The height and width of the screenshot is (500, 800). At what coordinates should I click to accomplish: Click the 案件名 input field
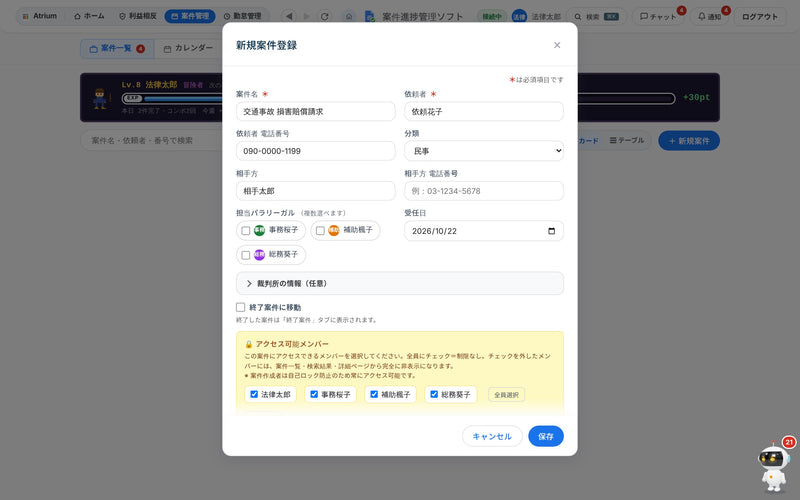point(315,111)
